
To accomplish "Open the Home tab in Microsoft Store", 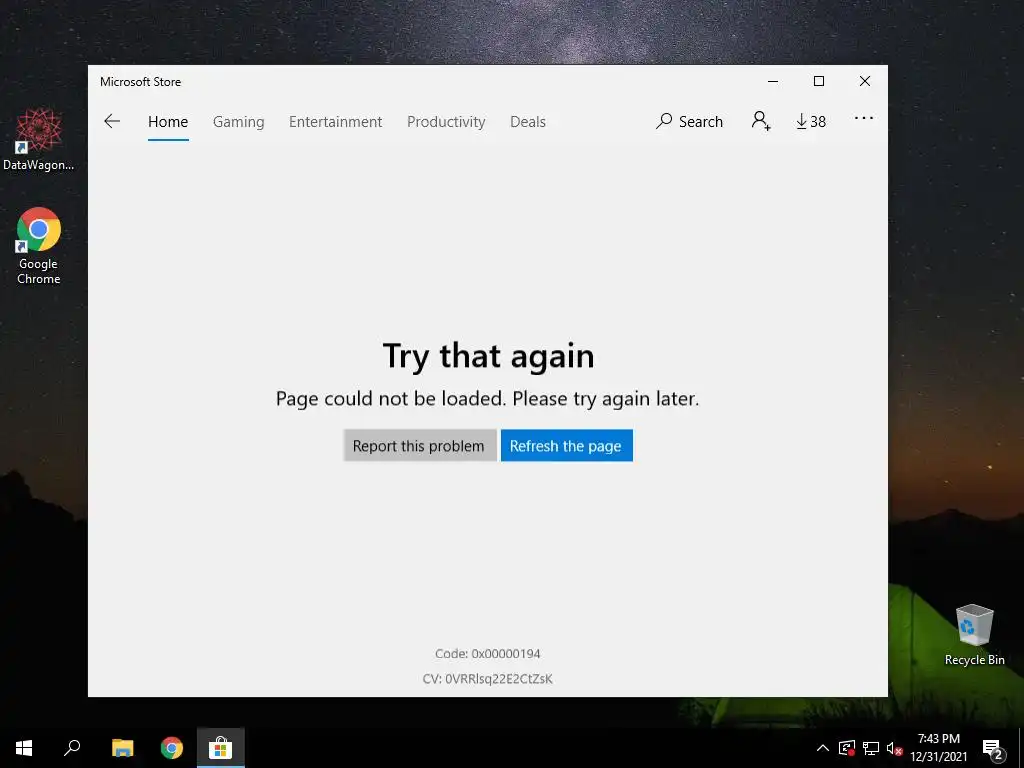I will [168, 121].
